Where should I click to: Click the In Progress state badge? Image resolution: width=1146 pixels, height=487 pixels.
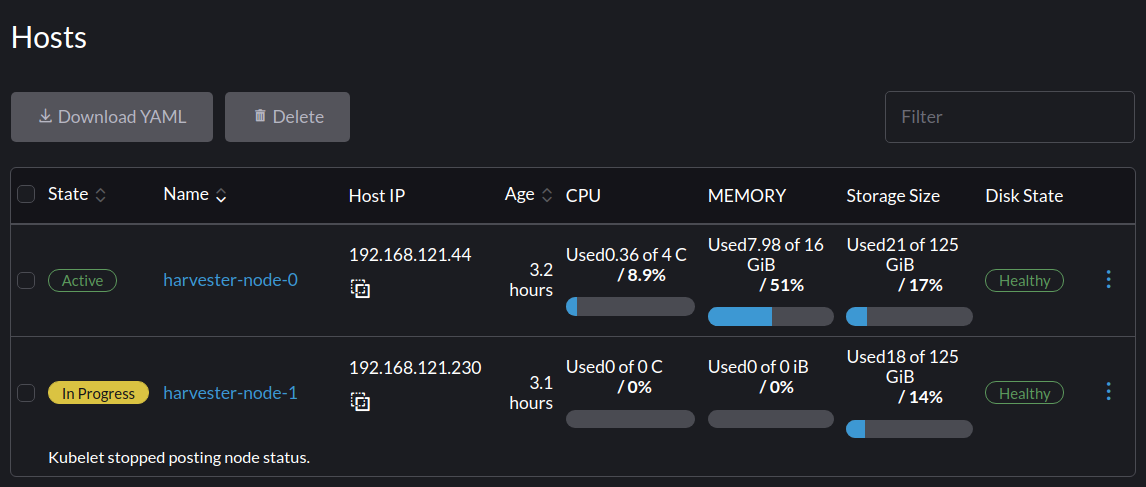pos(98,393)
